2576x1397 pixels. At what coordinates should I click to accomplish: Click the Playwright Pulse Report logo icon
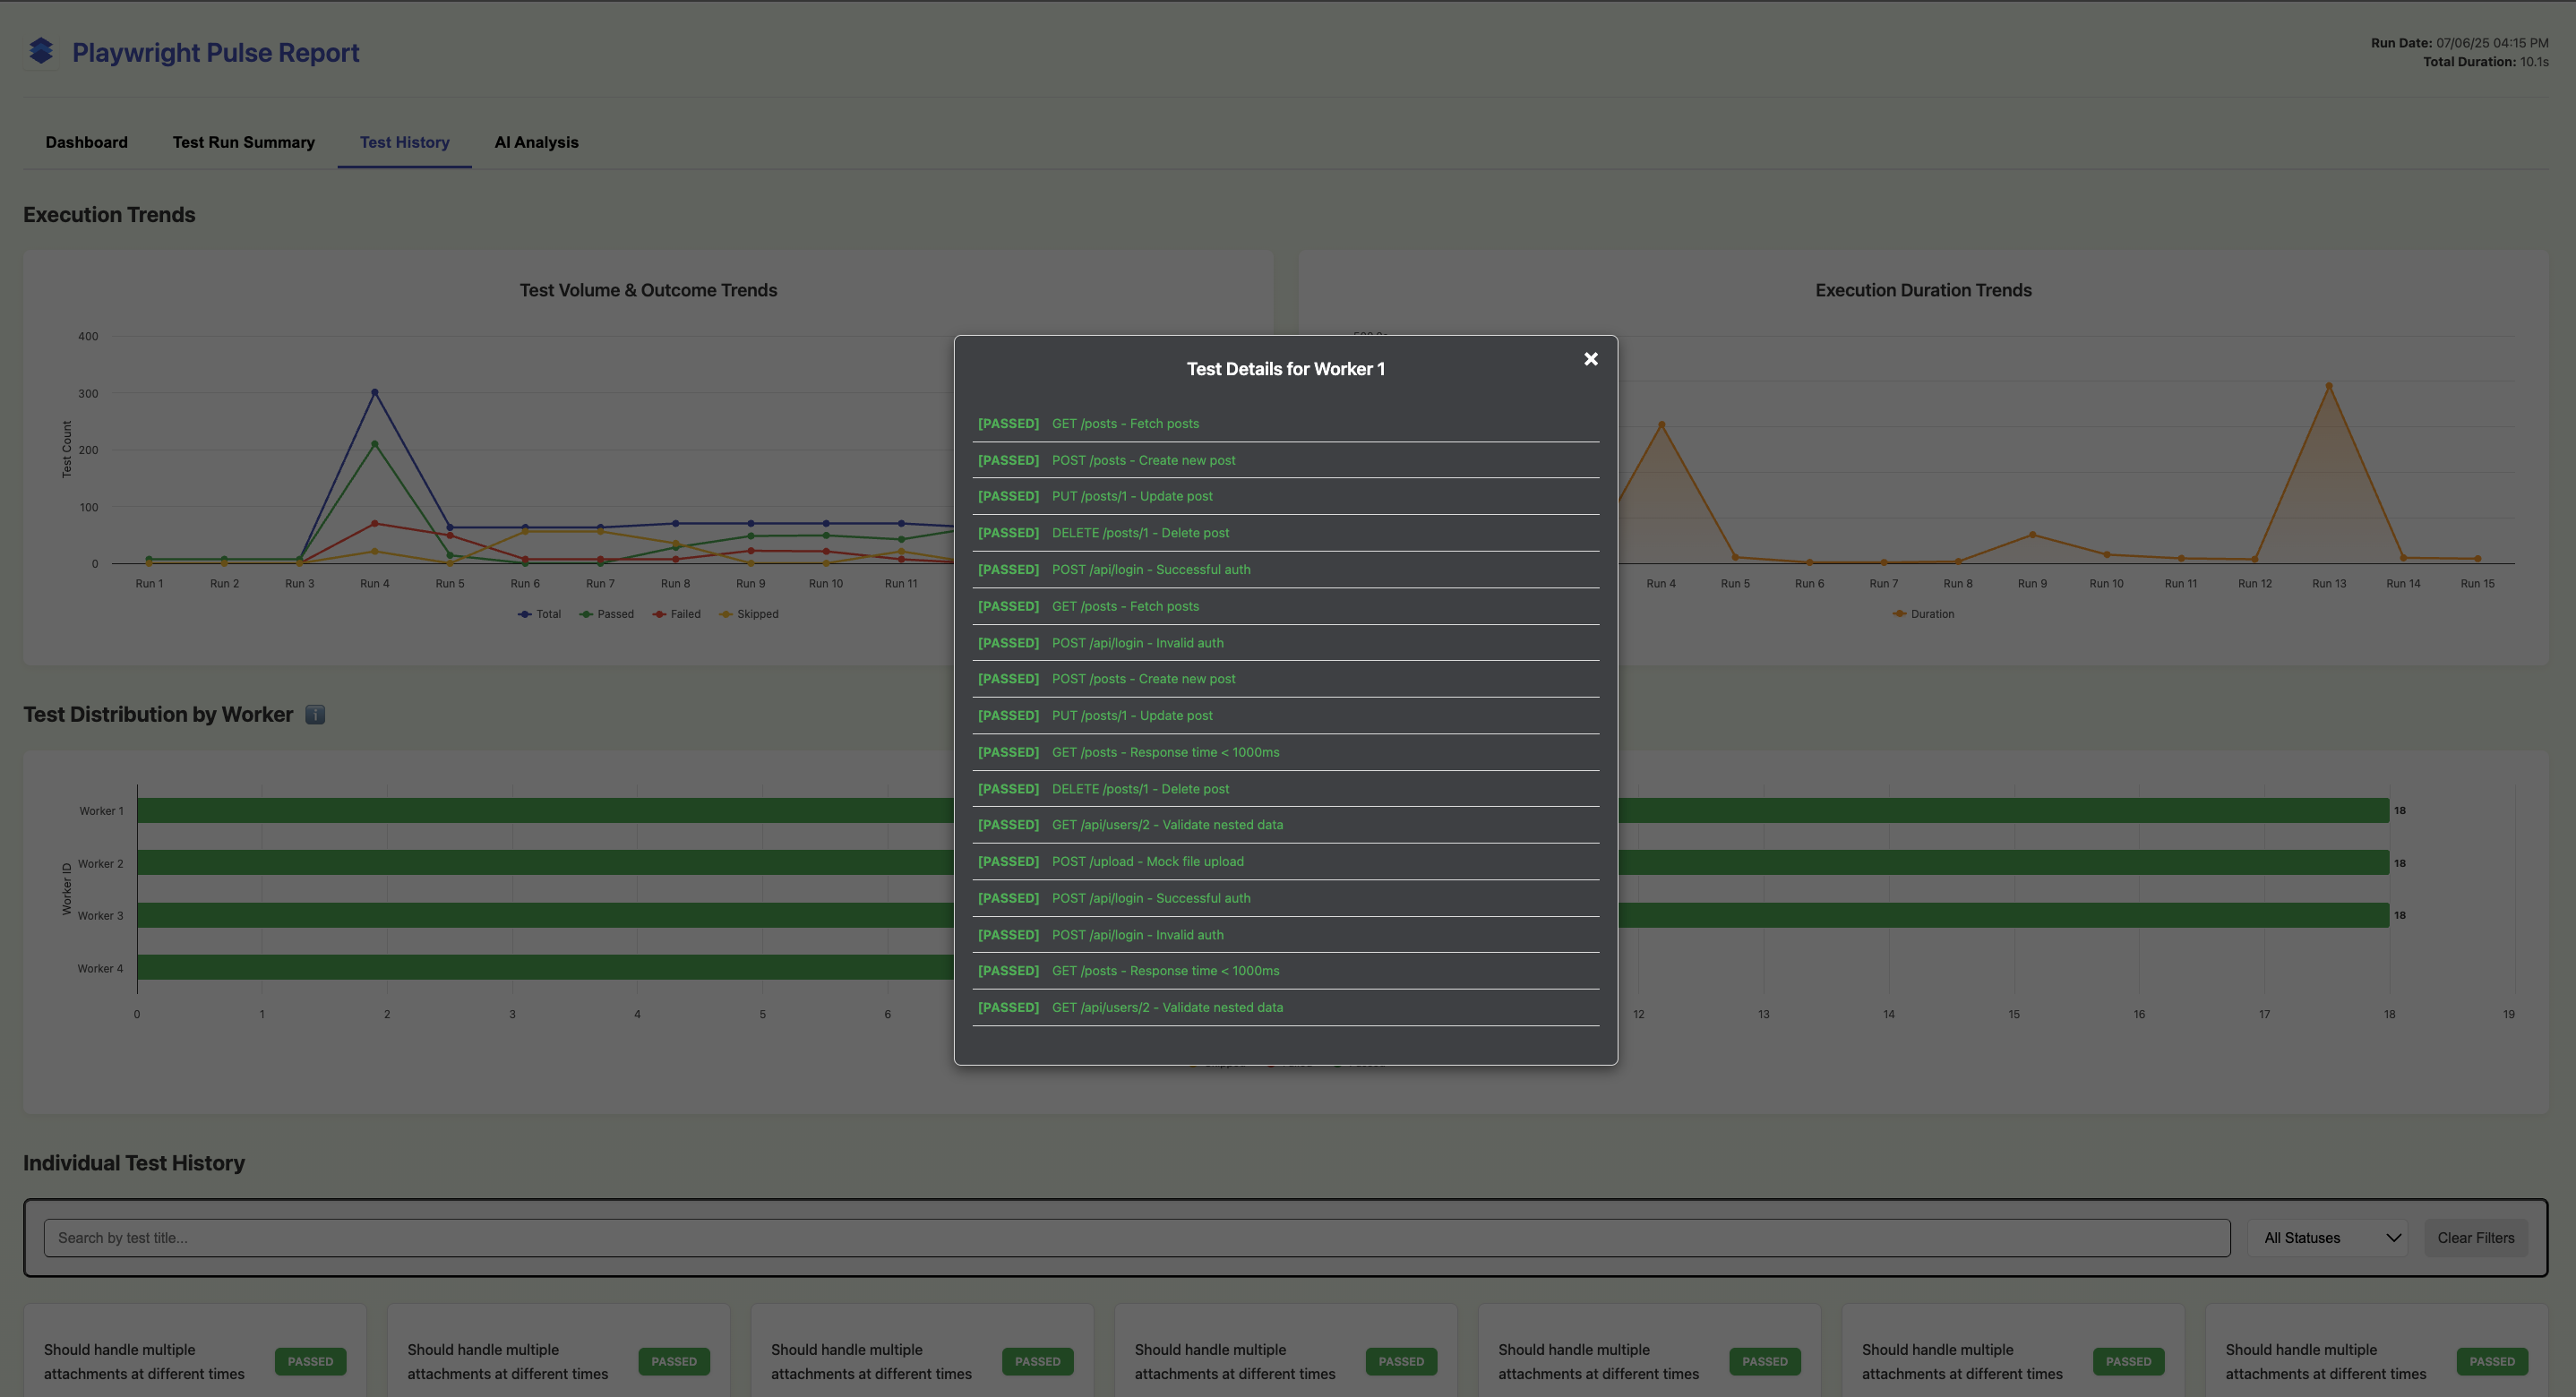pos(41,51)
